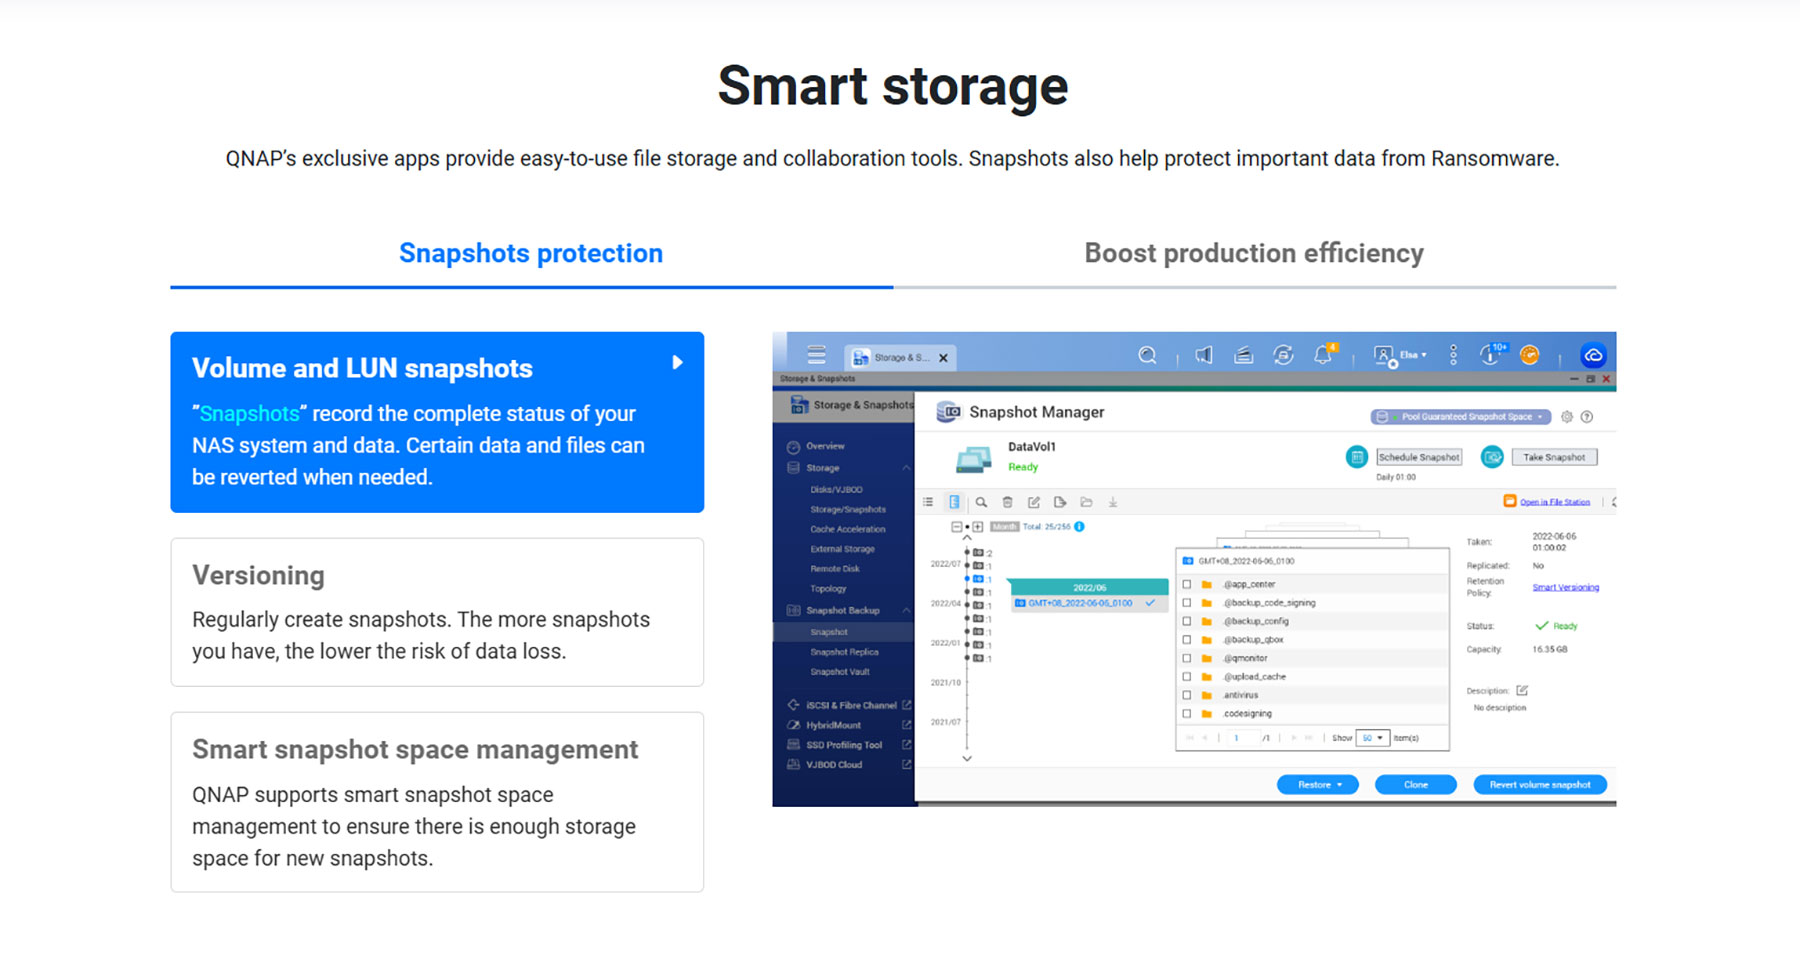Click the hamburger main menu icon
The image size is (1800, 955).
[816, 356]
